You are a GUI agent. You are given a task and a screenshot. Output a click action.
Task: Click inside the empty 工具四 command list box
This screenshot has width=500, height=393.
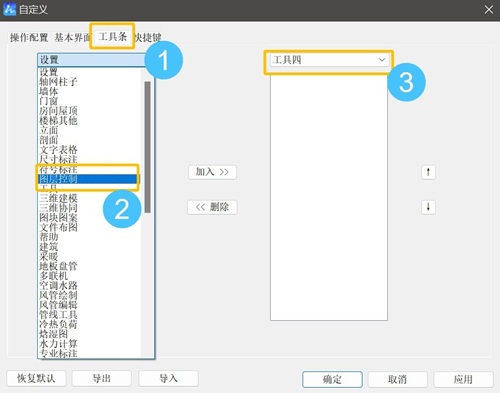point(329,197)
